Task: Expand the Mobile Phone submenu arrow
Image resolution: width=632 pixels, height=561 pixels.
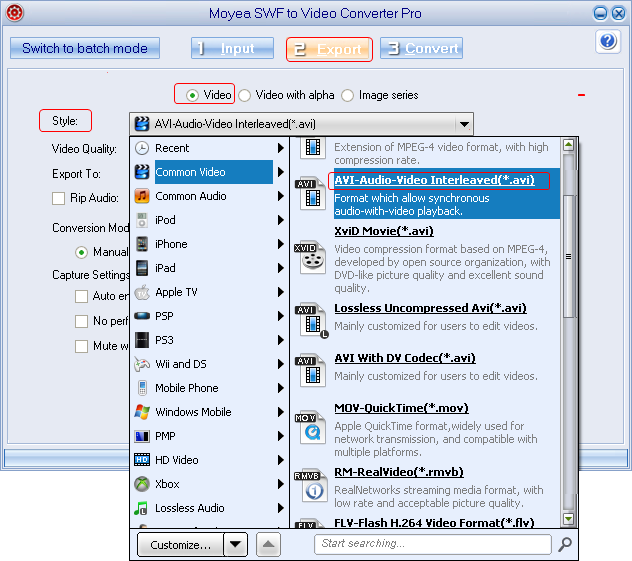Action: [x=281, y=388]
